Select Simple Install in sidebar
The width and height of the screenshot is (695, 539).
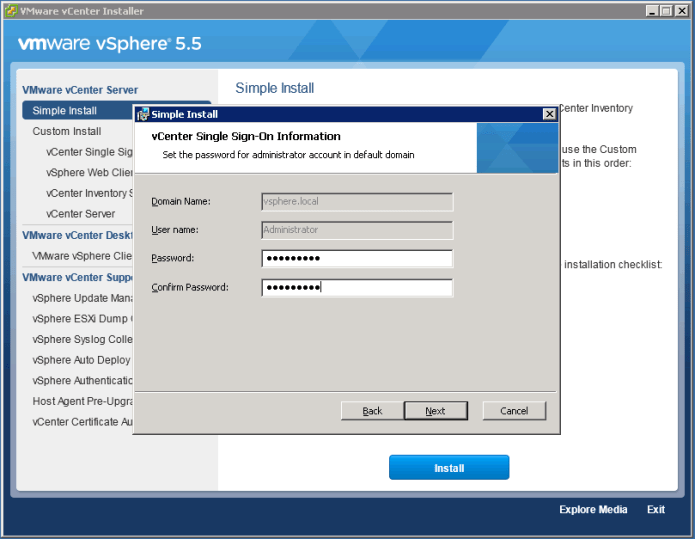click(65, 111)
